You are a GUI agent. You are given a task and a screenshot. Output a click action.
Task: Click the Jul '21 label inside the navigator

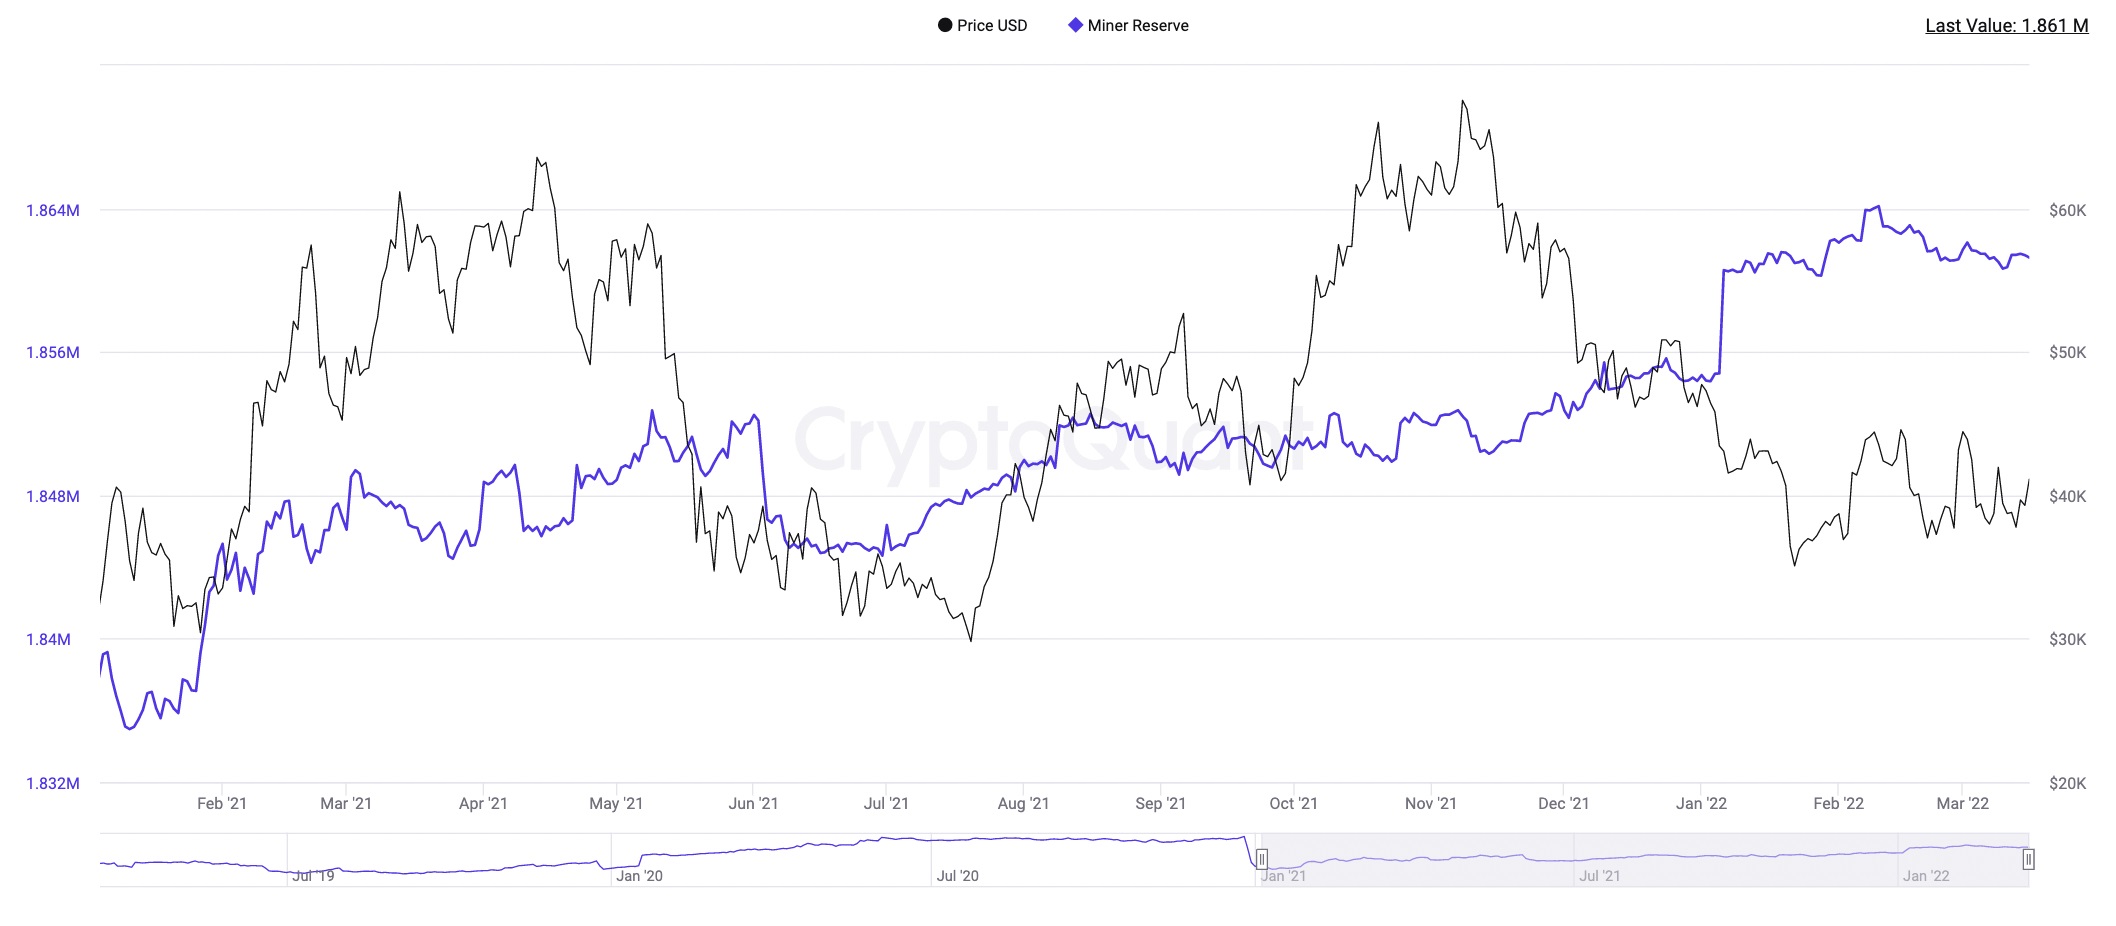(1599, 876)
